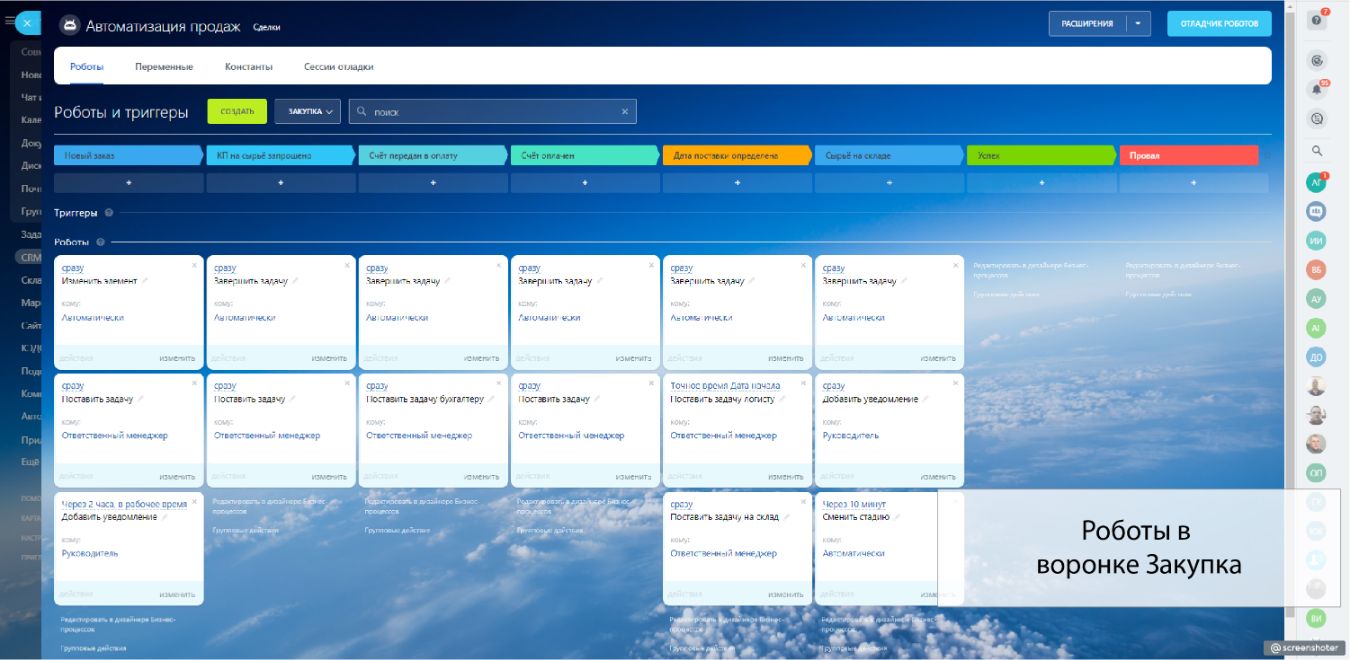Close the automation slider with the X button
Image resolution: width=1350 pixels, height=660 pixels.
(27, 23)
